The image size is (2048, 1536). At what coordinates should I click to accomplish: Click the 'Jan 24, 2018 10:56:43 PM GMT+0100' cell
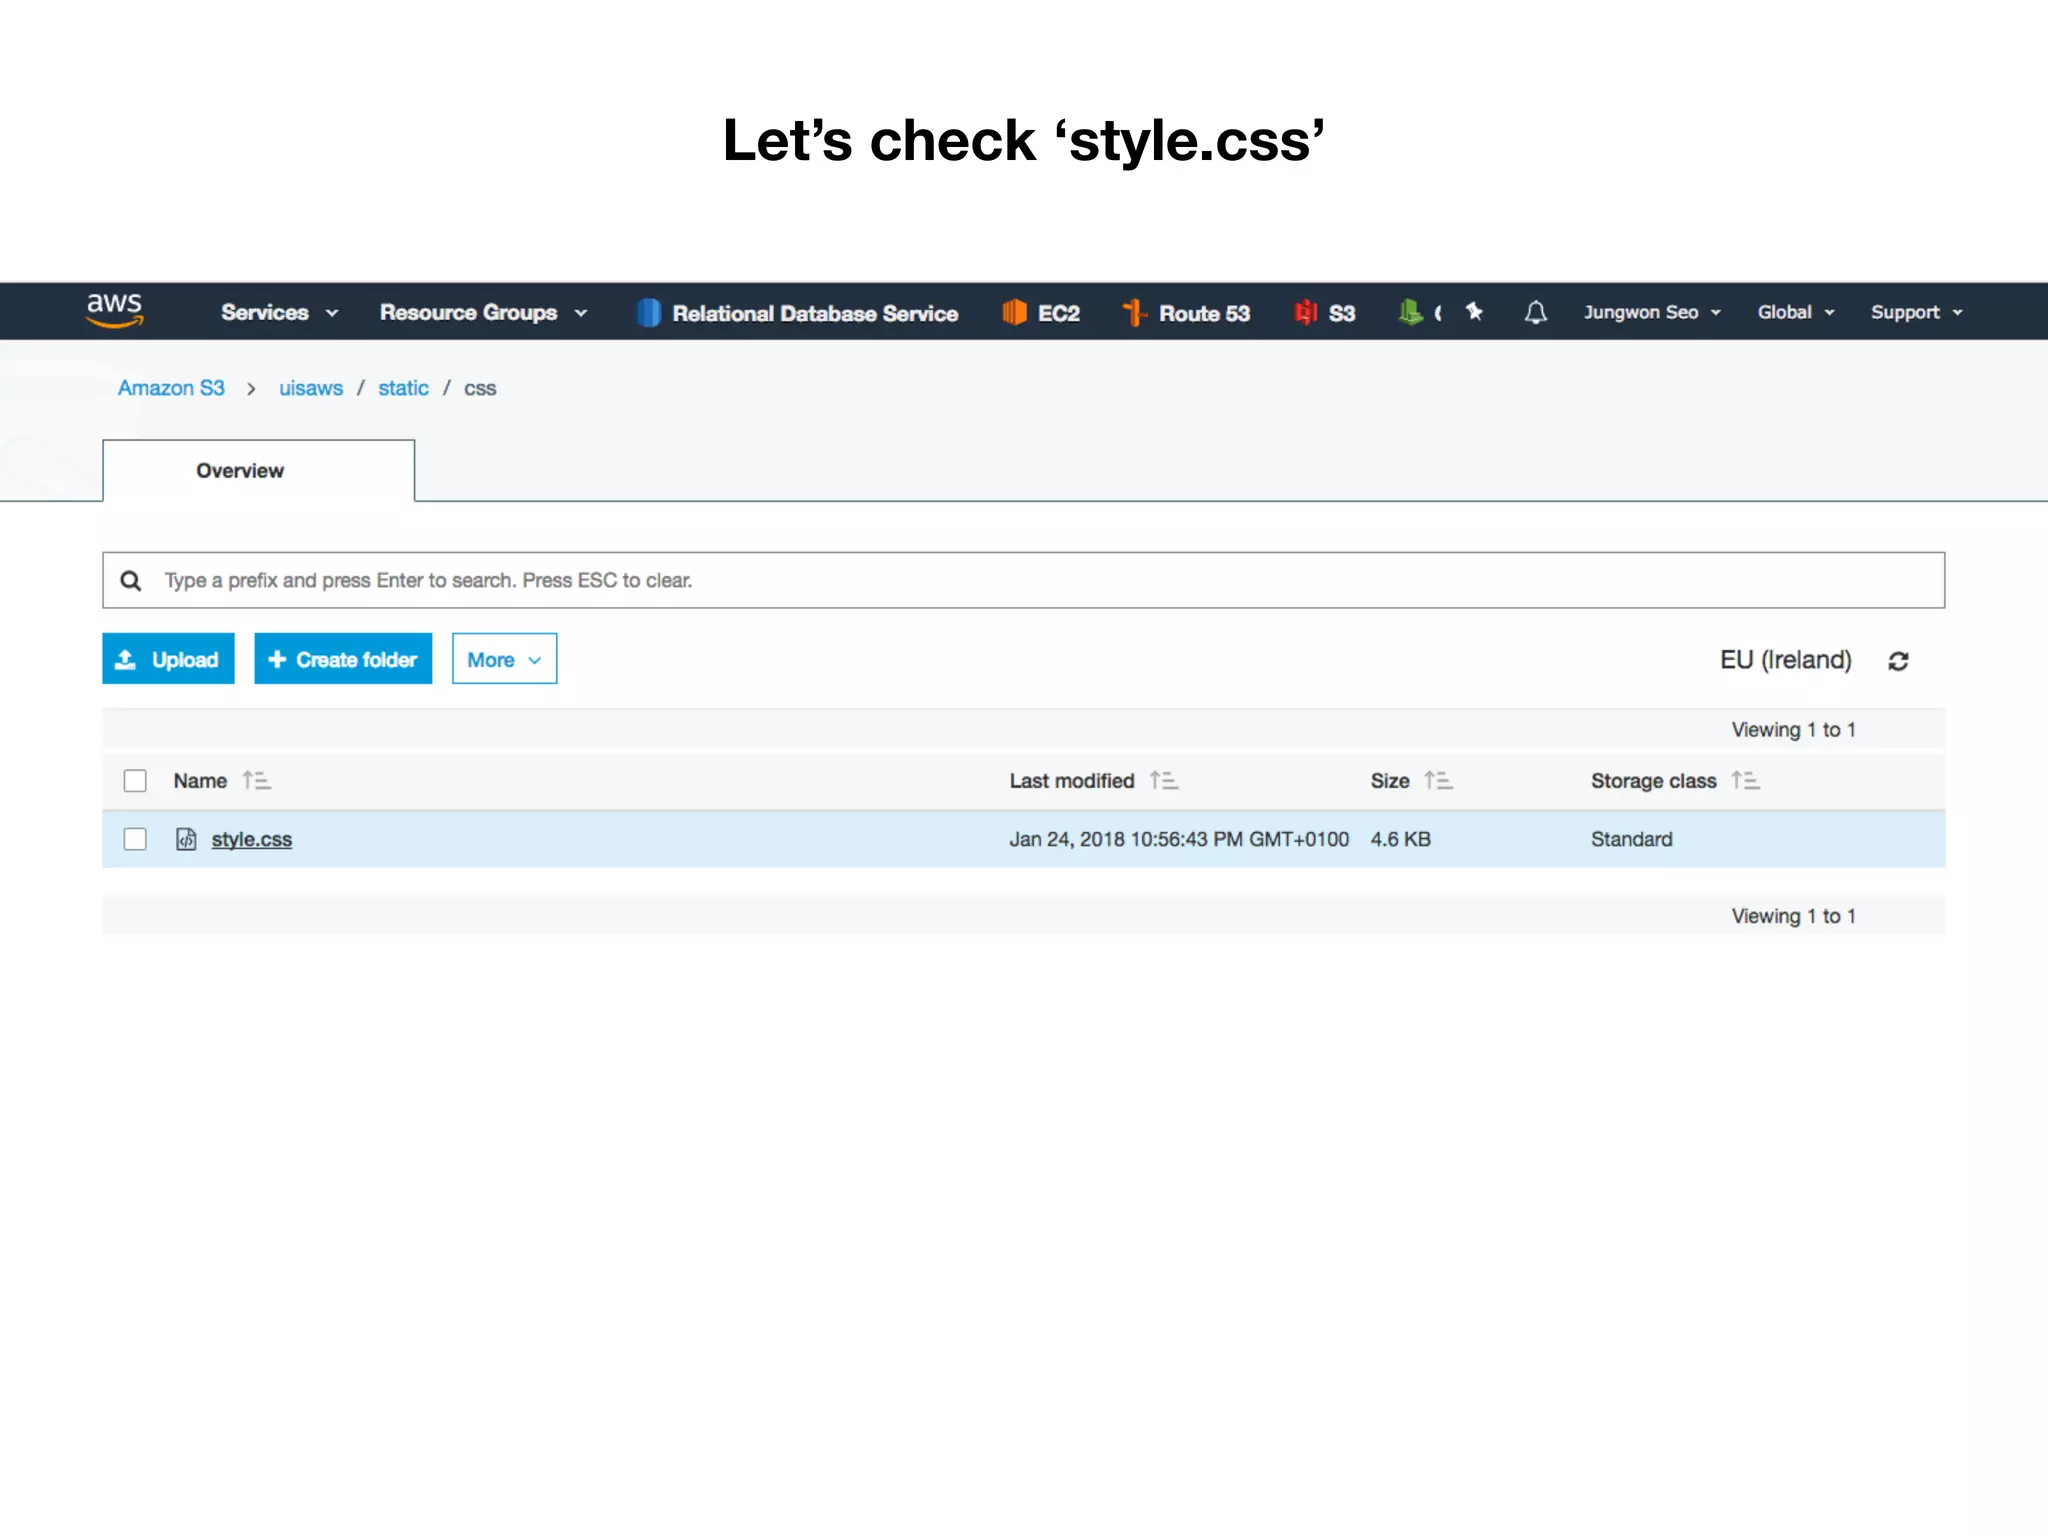point(1178,839)
